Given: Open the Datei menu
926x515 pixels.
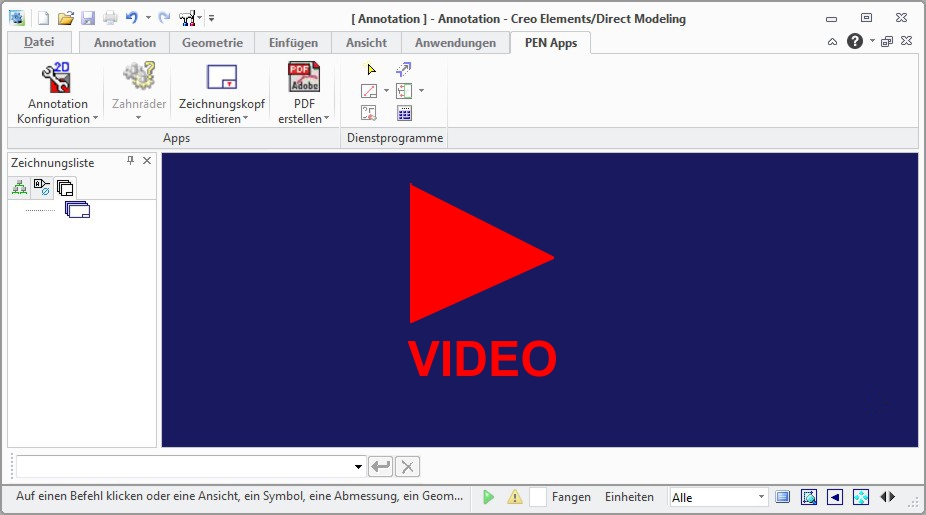Looking at the screenshot, I should (39, 42).
